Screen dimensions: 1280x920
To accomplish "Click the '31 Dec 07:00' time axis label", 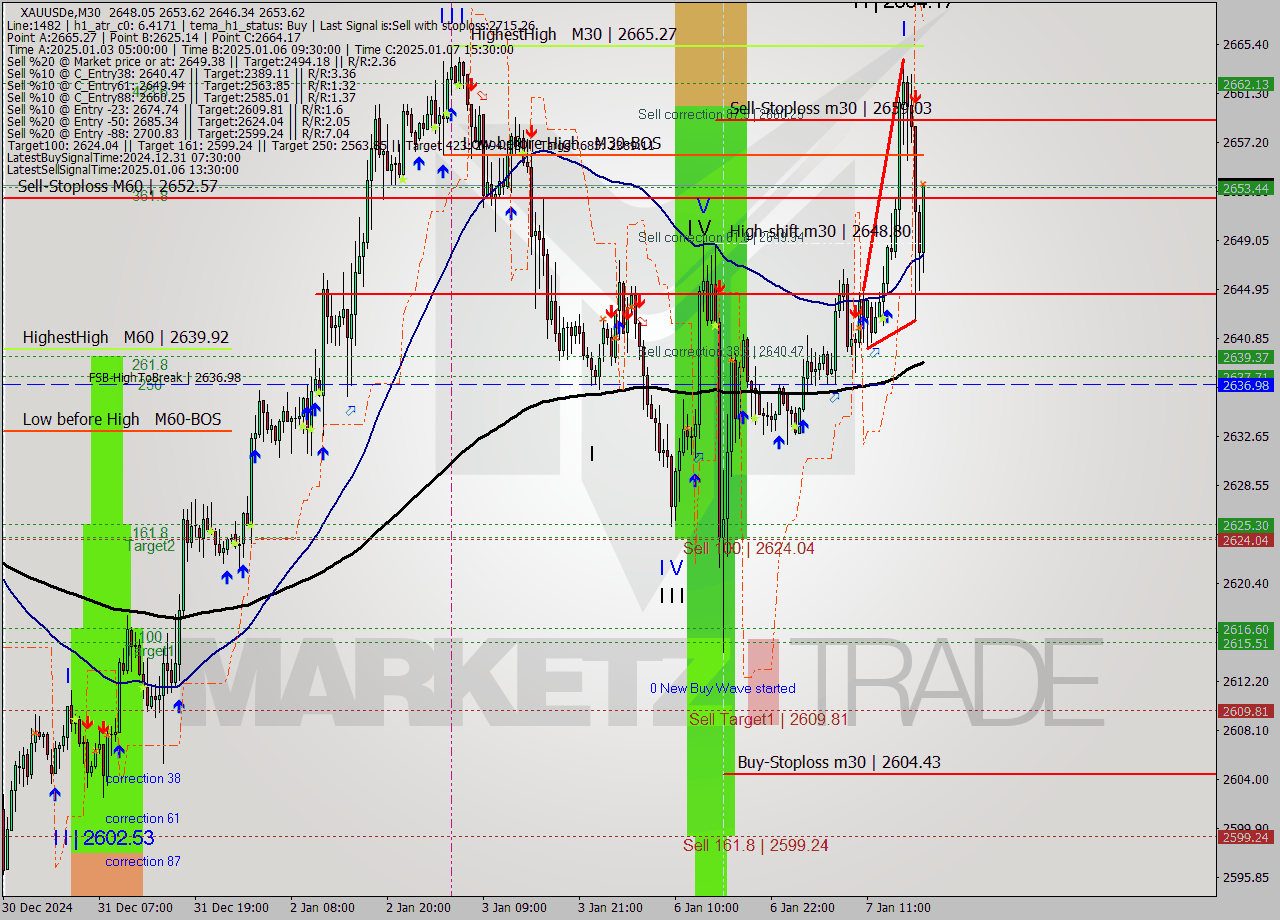I will (134, 907).
